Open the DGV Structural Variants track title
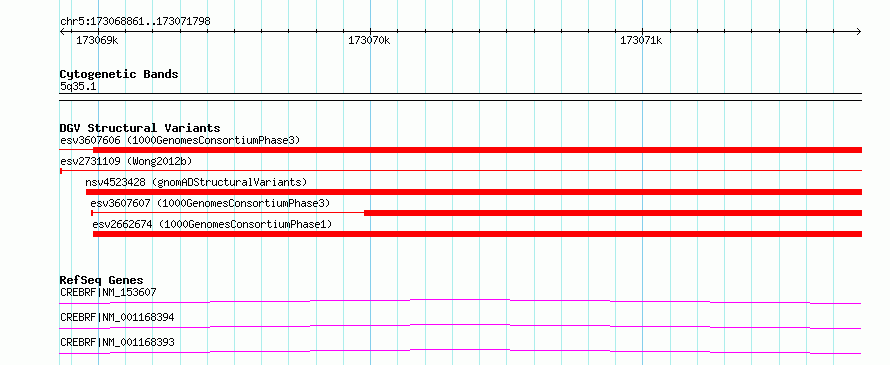Image resolution: width=890 pixels, height=365 pixels. point(140,128)
